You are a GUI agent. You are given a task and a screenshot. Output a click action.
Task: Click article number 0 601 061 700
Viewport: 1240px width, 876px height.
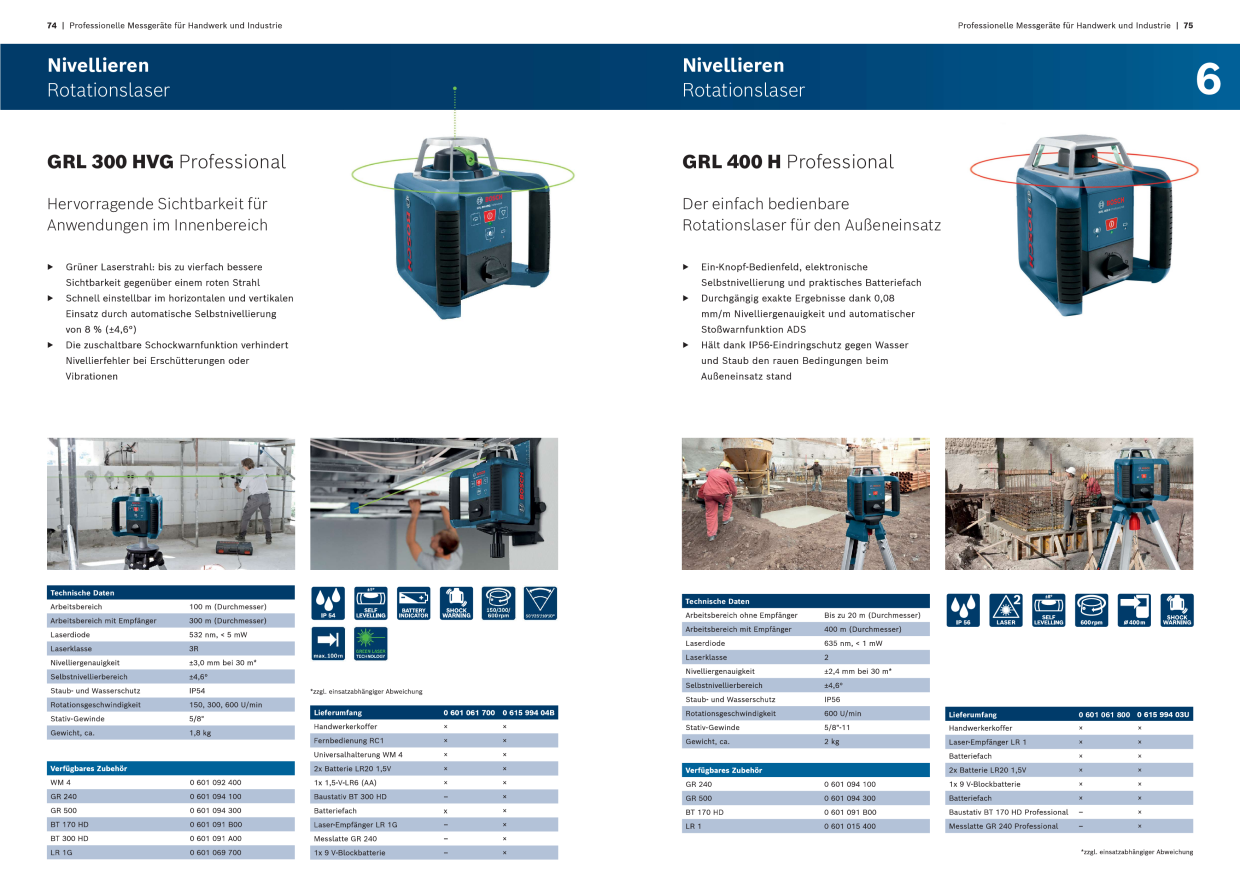click(x=469, y=712)
